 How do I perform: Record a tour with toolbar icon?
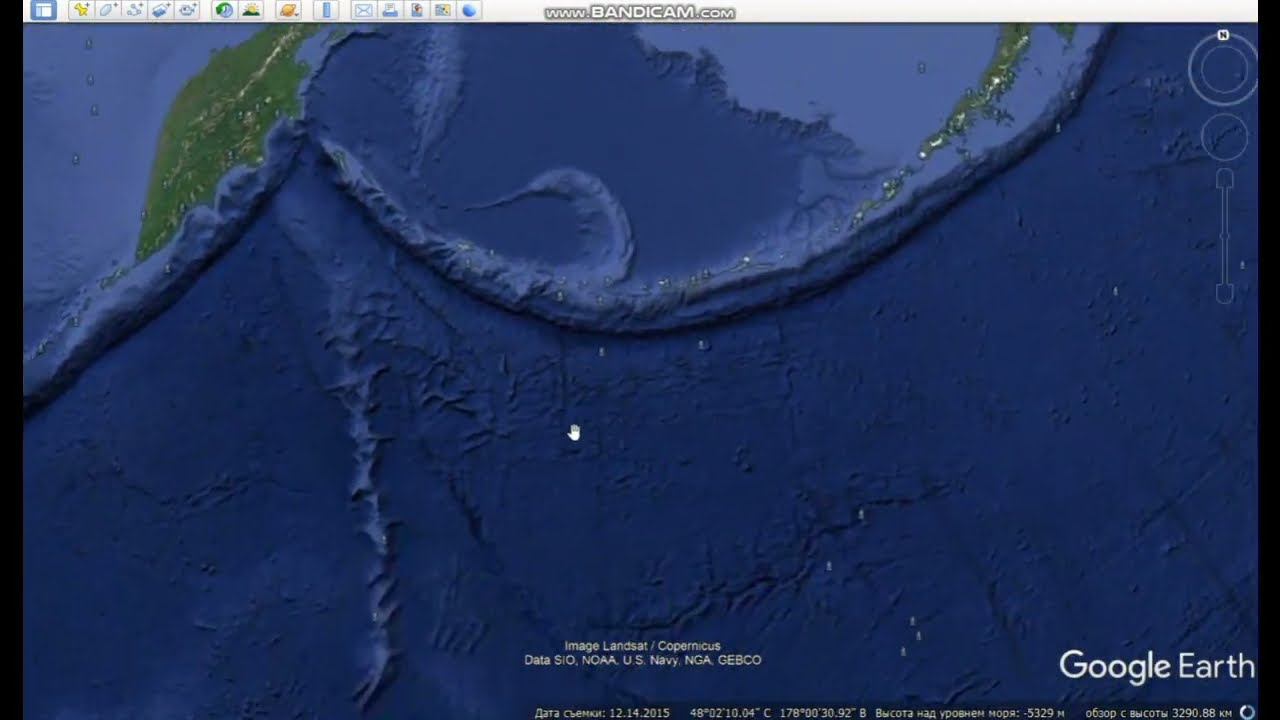coord(188,10)
